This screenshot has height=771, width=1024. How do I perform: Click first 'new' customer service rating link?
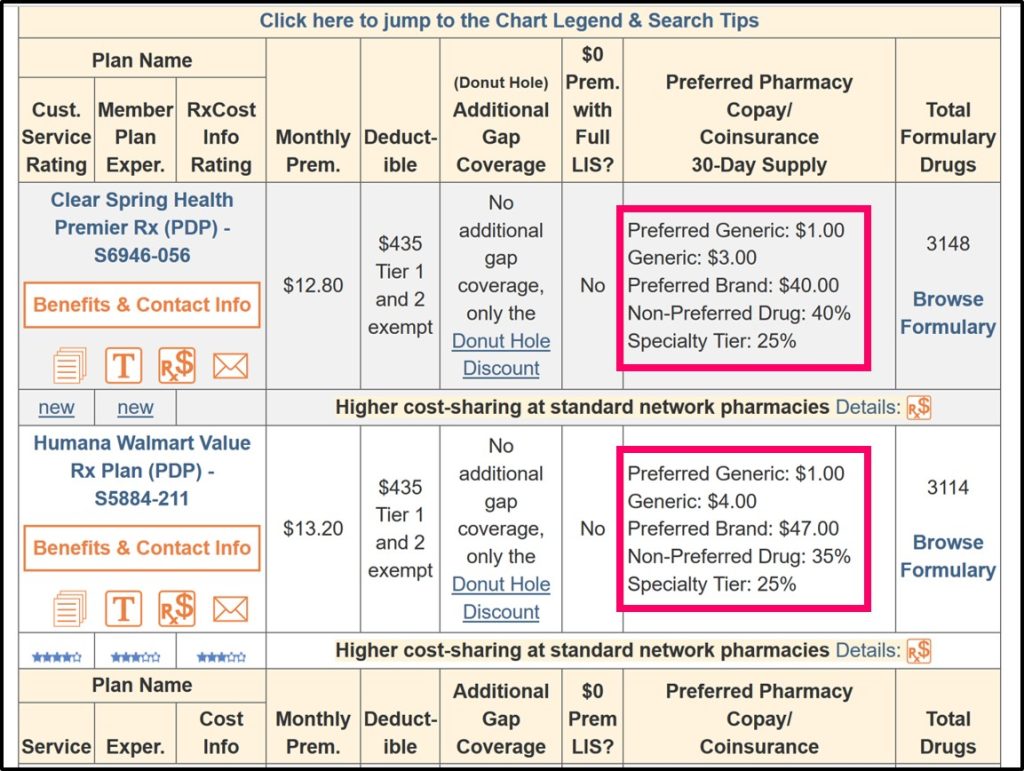[x=56, y=407]
